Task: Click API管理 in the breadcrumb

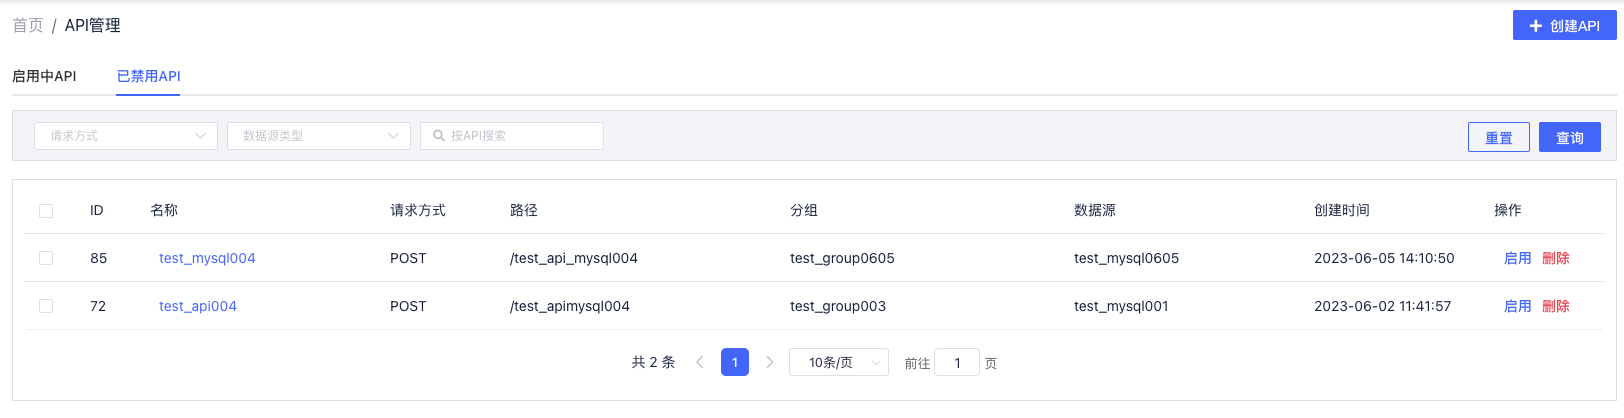Action: (x=92, y=25)
